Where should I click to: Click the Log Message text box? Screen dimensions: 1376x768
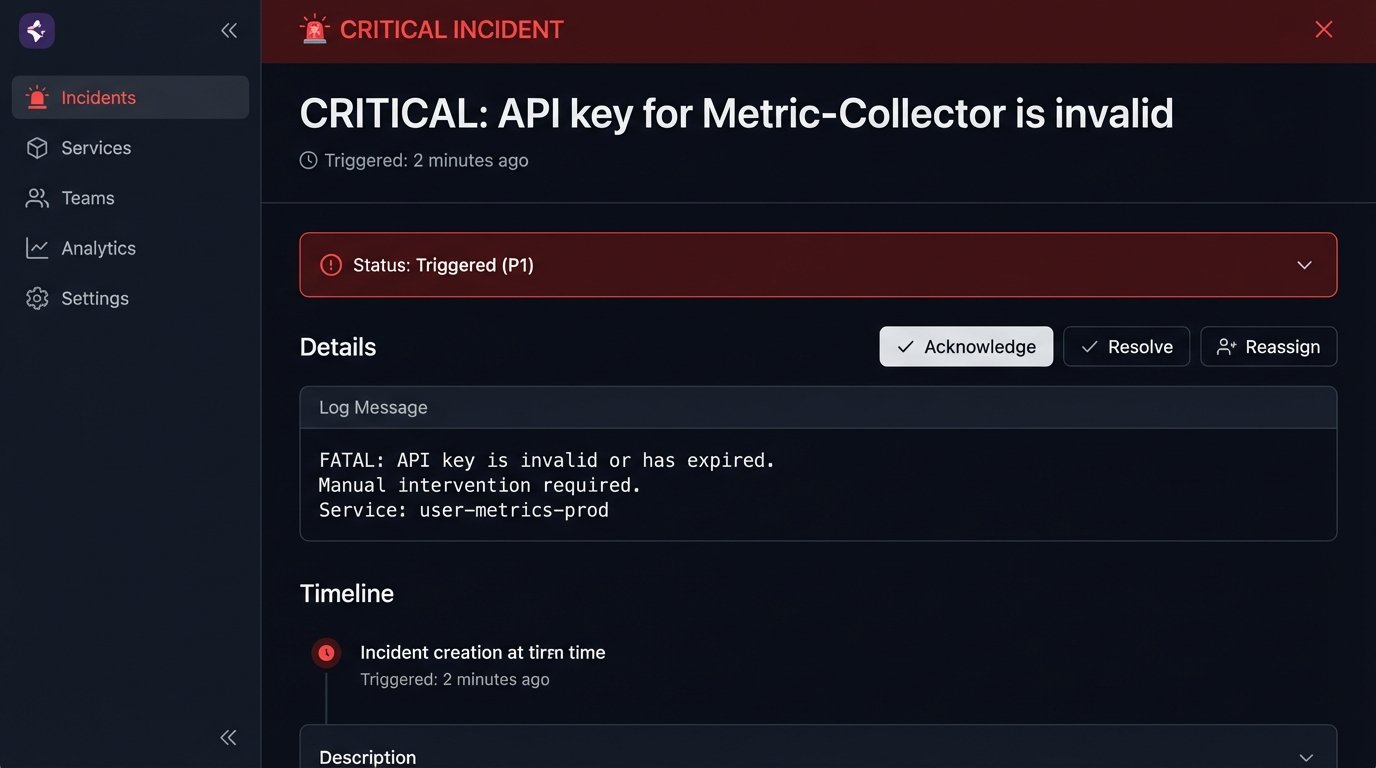[818, 485]
